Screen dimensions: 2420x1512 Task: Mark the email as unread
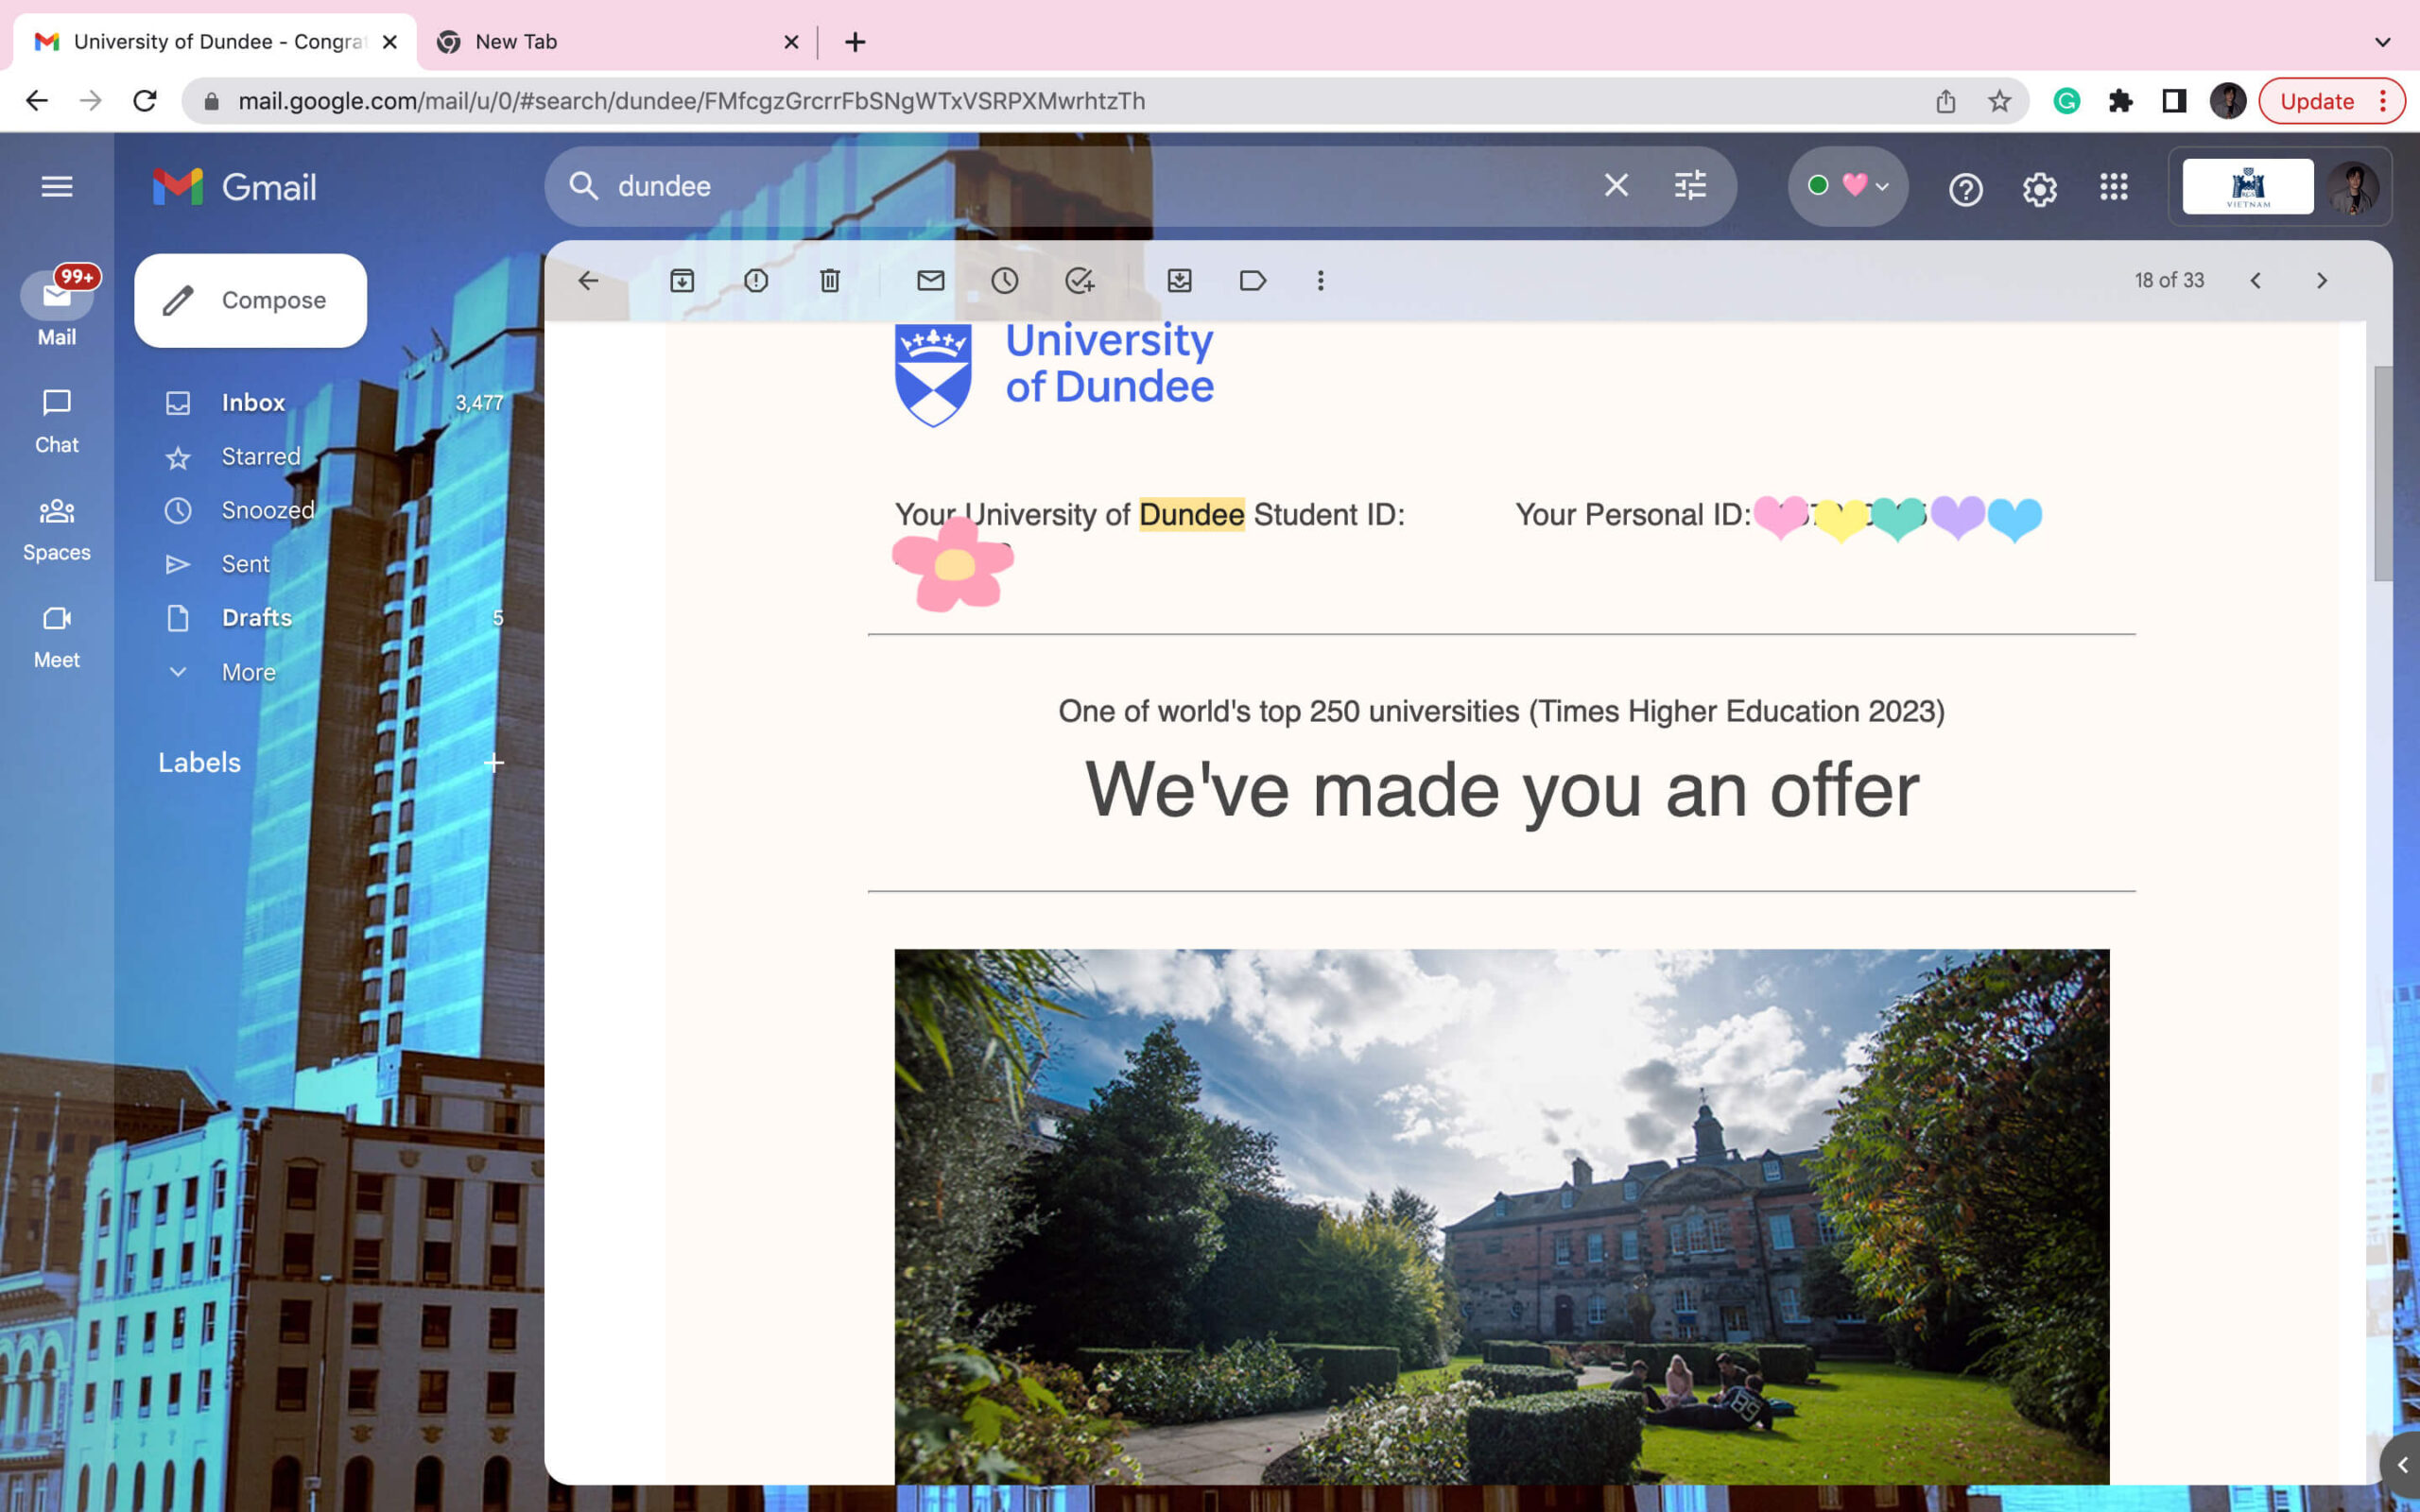[x=930, y=281]
